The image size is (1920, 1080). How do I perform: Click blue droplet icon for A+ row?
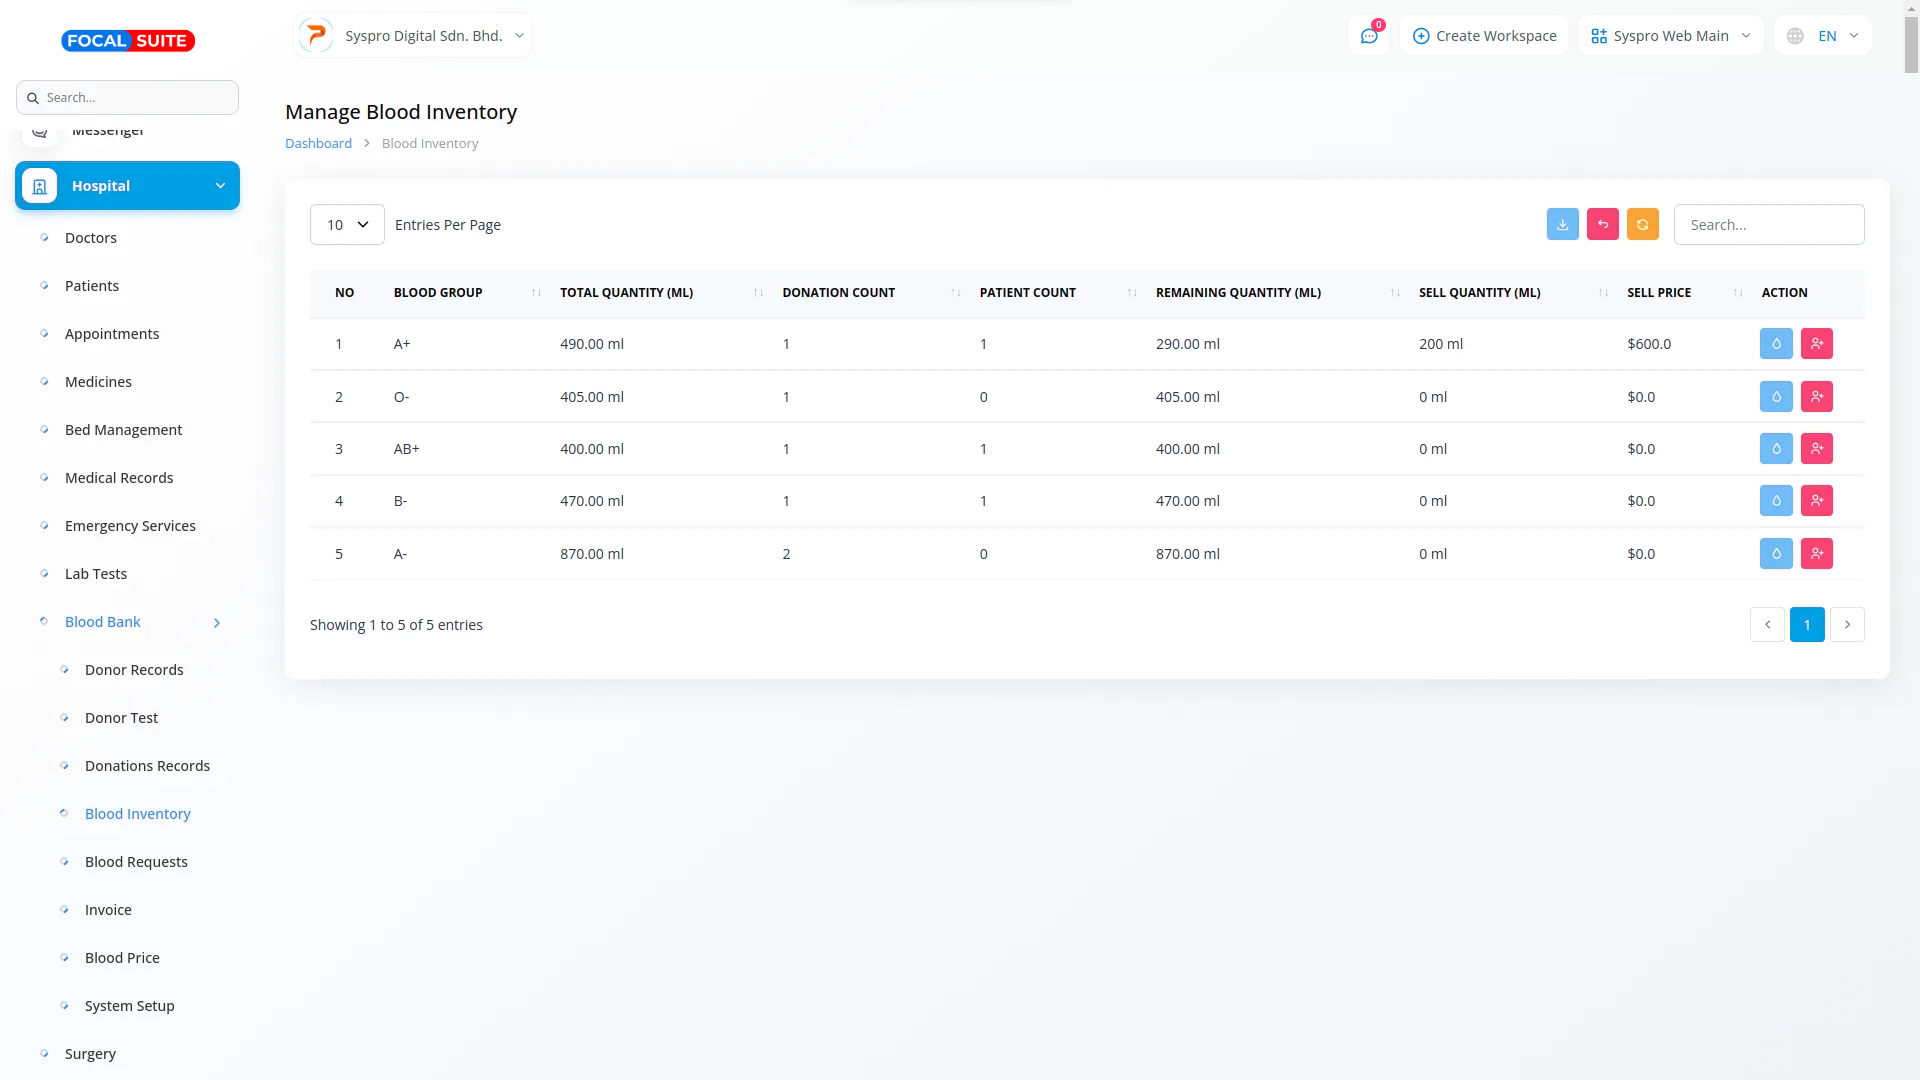pyautogui.click(x=1776, y=344)
